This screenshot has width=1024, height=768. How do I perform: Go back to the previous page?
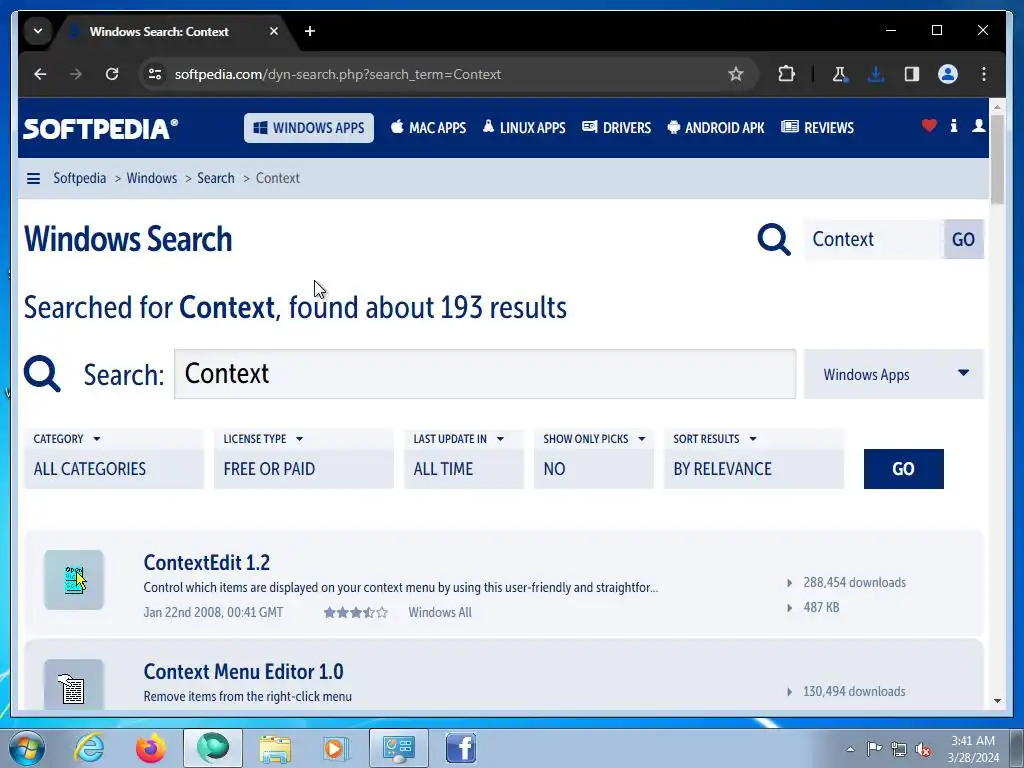[40, 74]
